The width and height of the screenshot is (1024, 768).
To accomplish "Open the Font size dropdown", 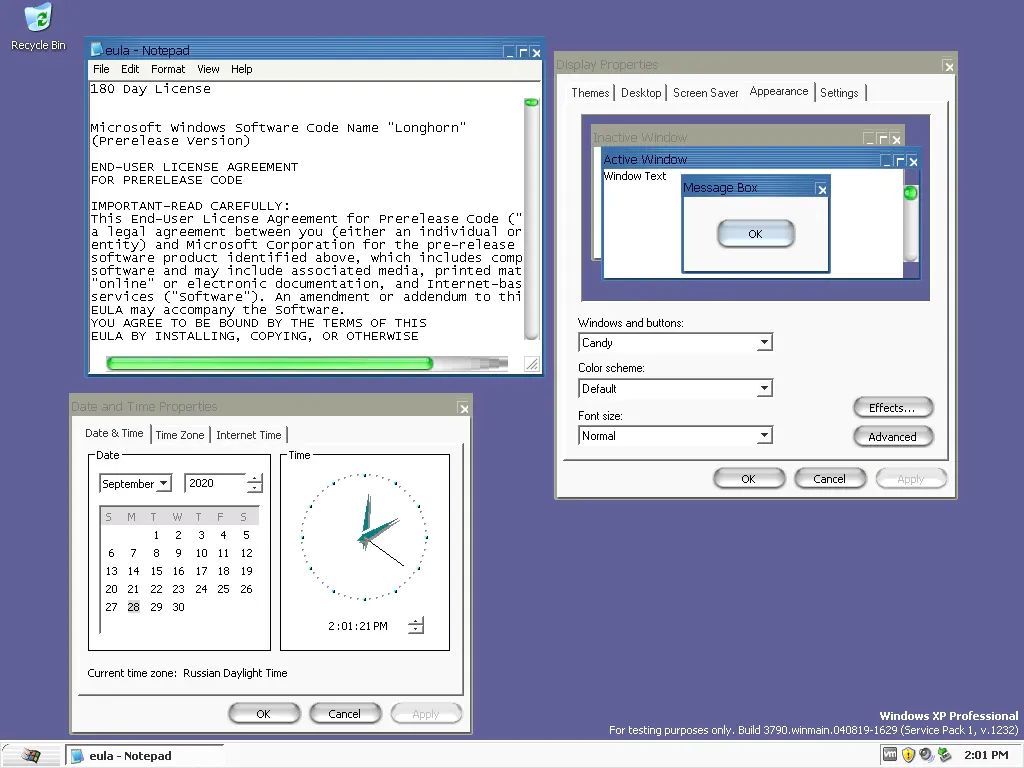I will 764,436.
